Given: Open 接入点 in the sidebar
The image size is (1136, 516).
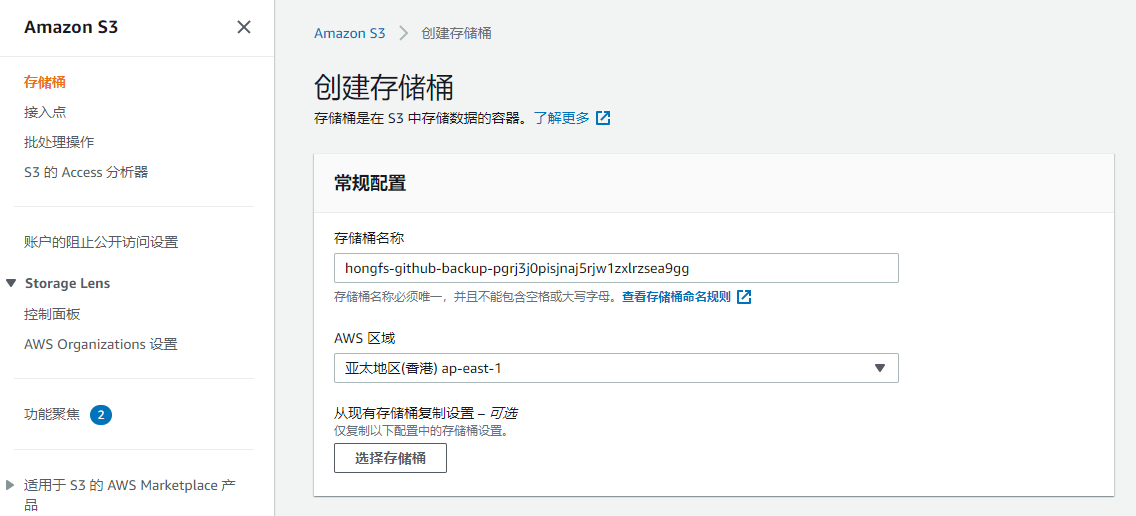Looking at the screenshot, I should coord(45,112).
